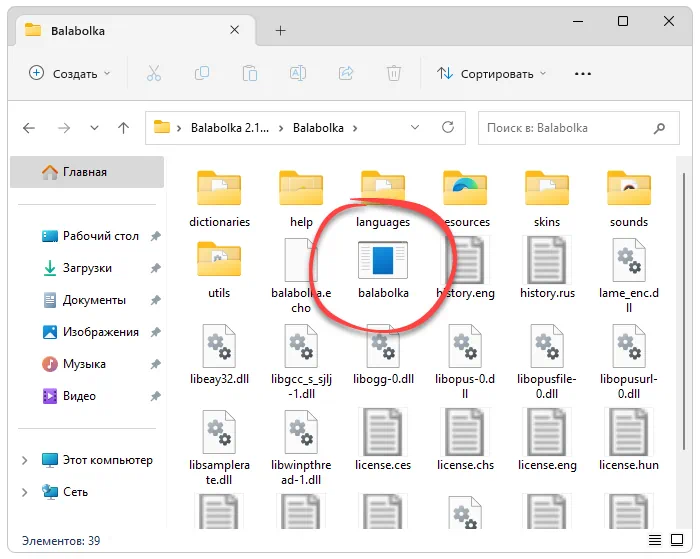Click the Share icon in toolbar

346,73
